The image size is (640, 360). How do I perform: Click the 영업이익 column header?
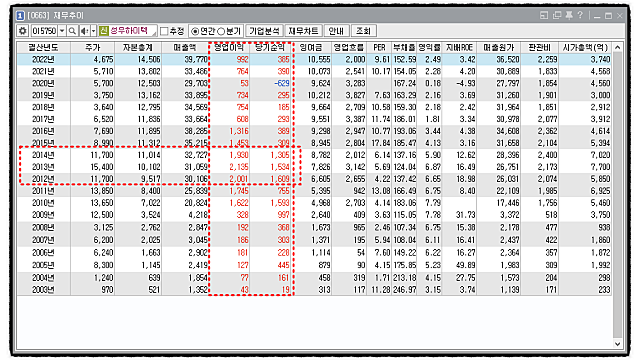(229, 47)
